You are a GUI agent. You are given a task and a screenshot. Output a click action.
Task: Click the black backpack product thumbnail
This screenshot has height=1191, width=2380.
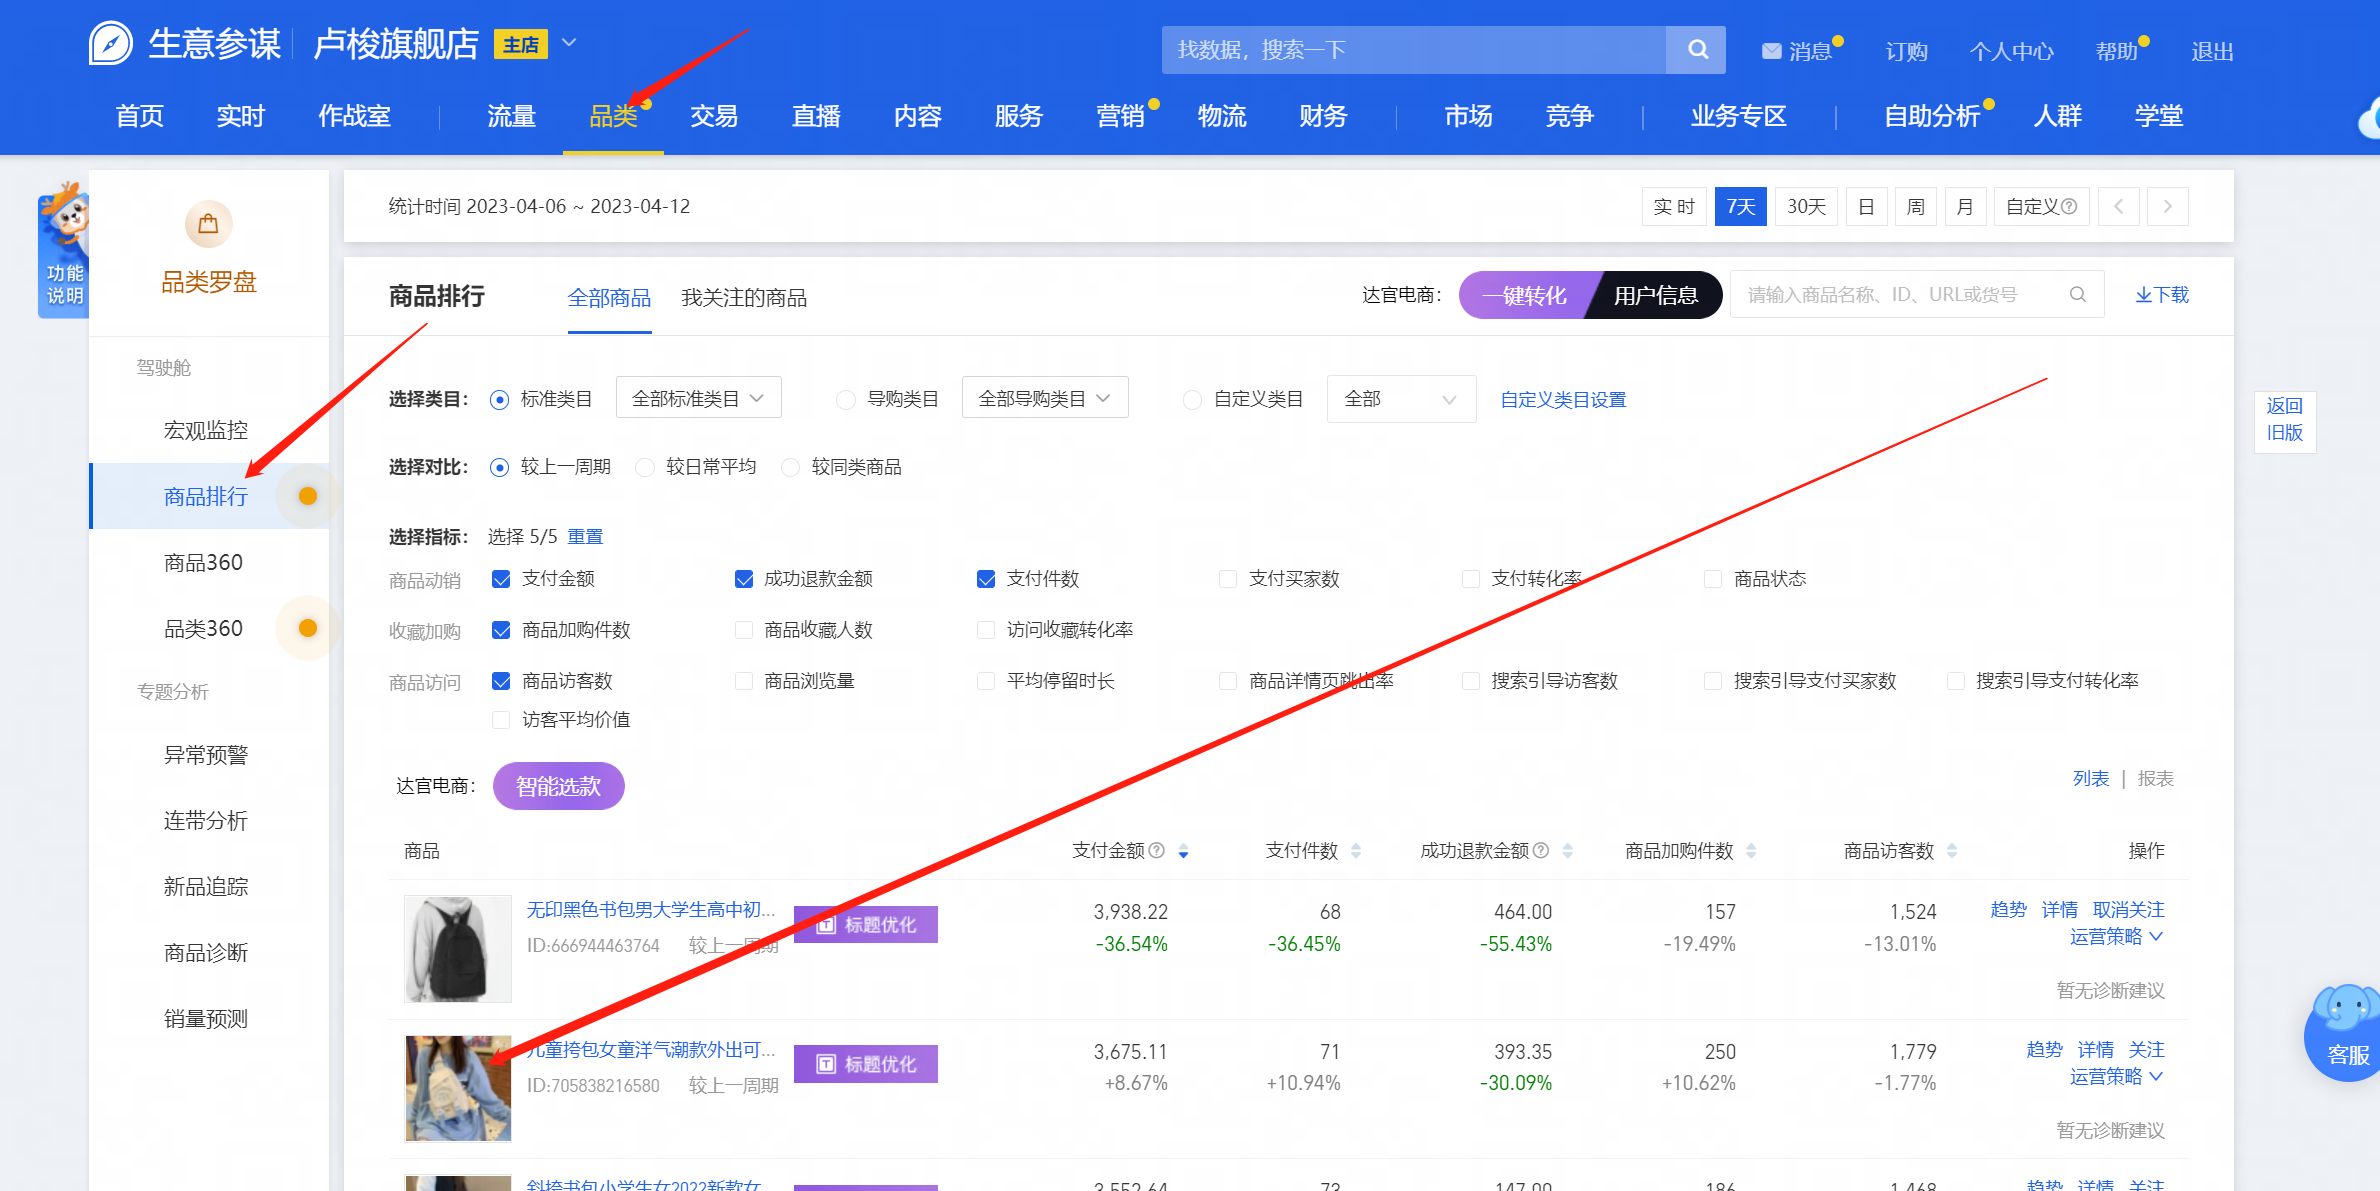458,948
